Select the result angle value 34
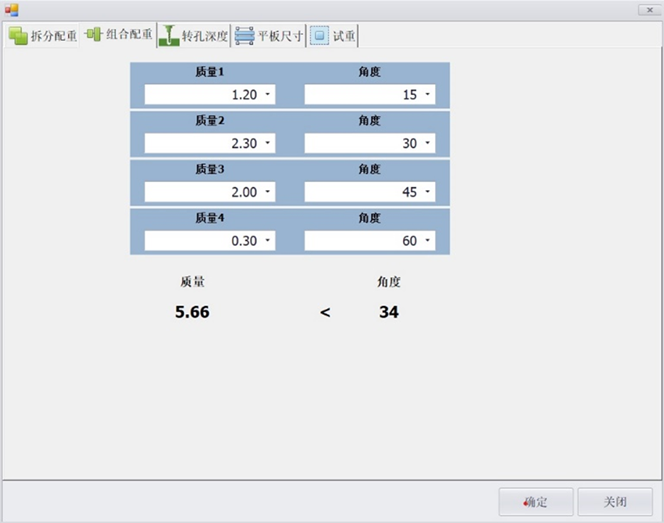This screenshot has width=664, height=523. coord(389,312)
